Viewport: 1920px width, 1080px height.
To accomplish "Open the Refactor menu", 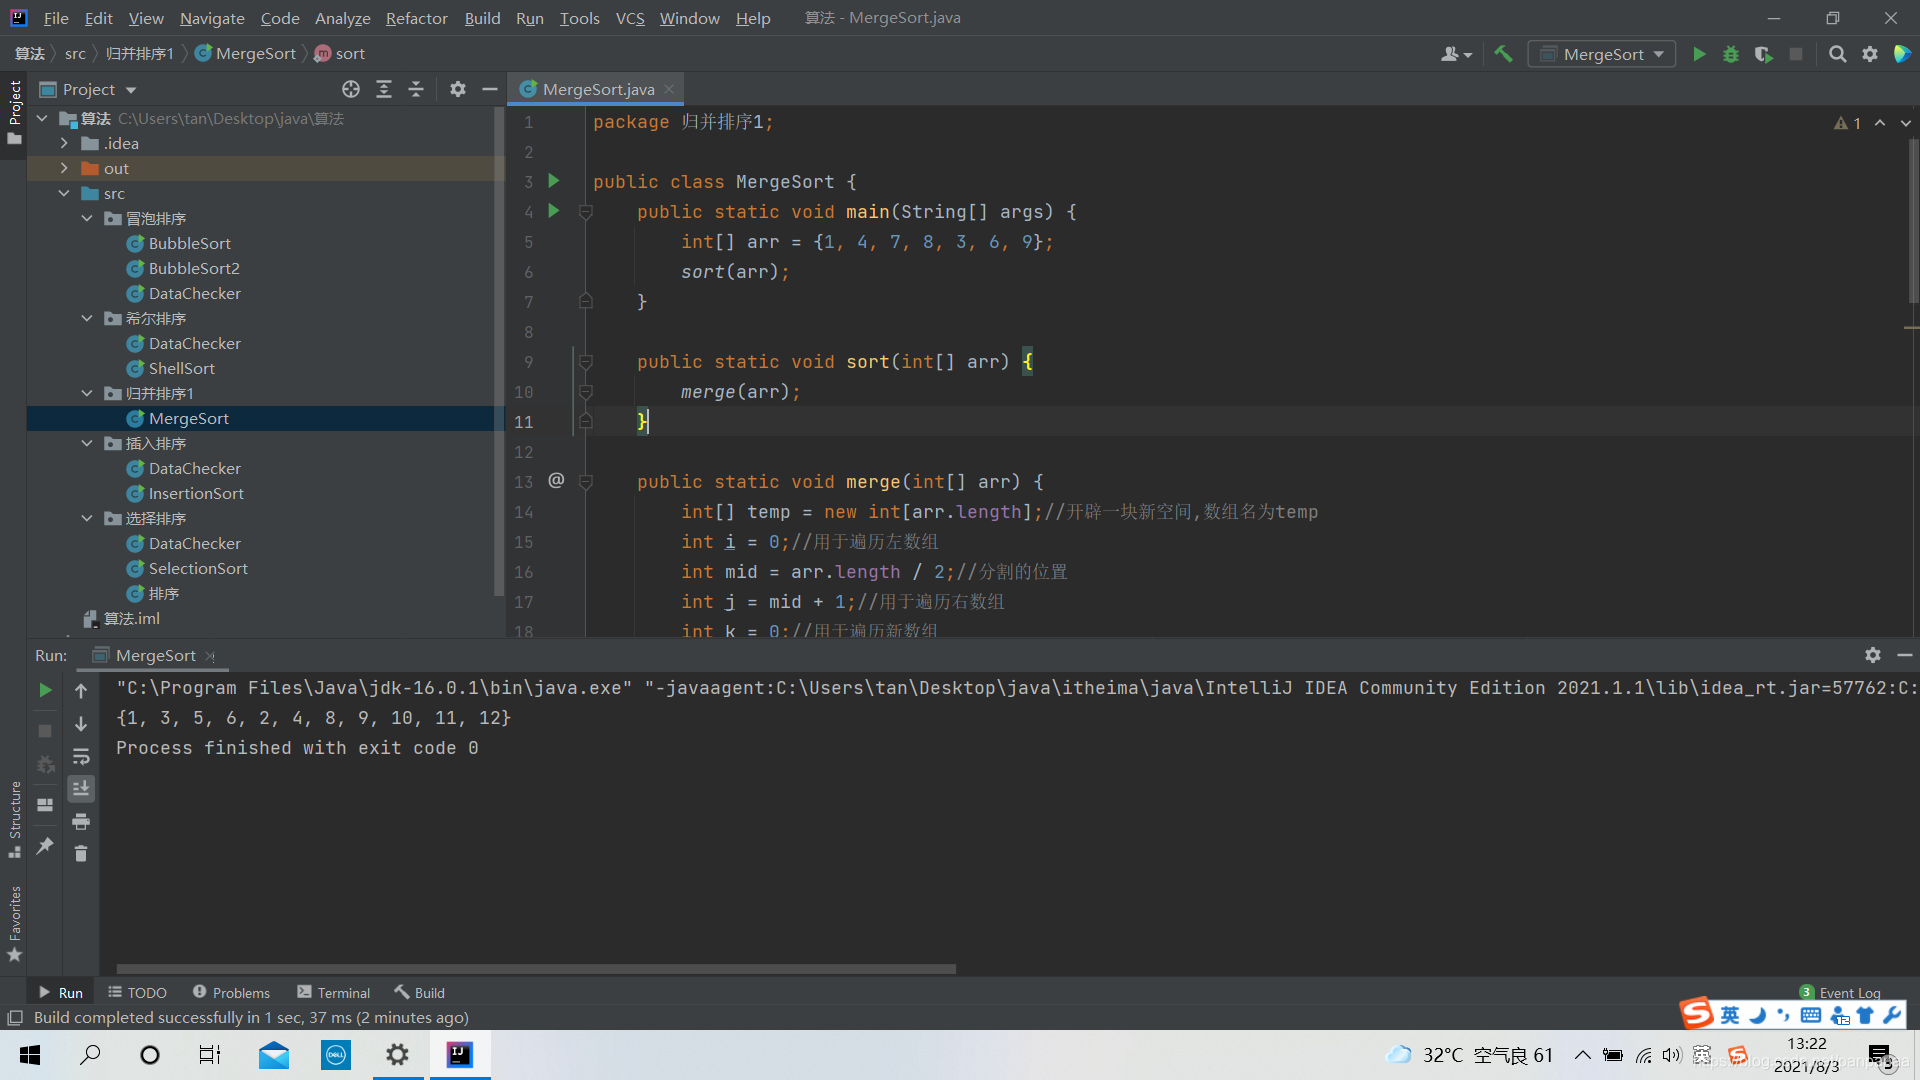I will click(x=416, y=18).
